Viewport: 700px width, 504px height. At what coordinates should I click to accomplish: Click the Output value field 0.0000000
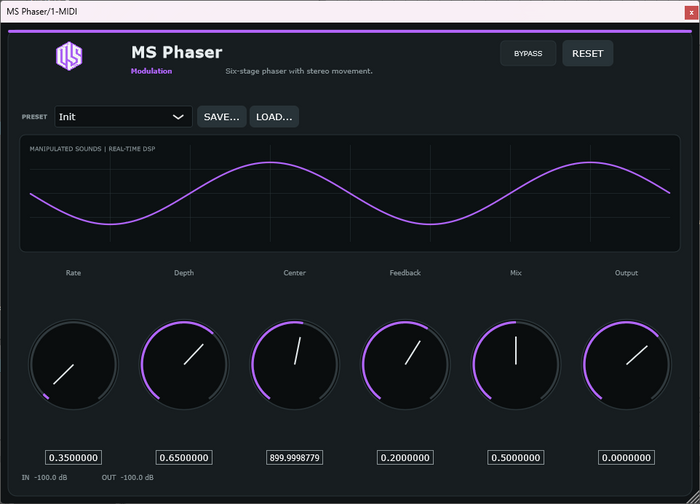coord(626,458)
